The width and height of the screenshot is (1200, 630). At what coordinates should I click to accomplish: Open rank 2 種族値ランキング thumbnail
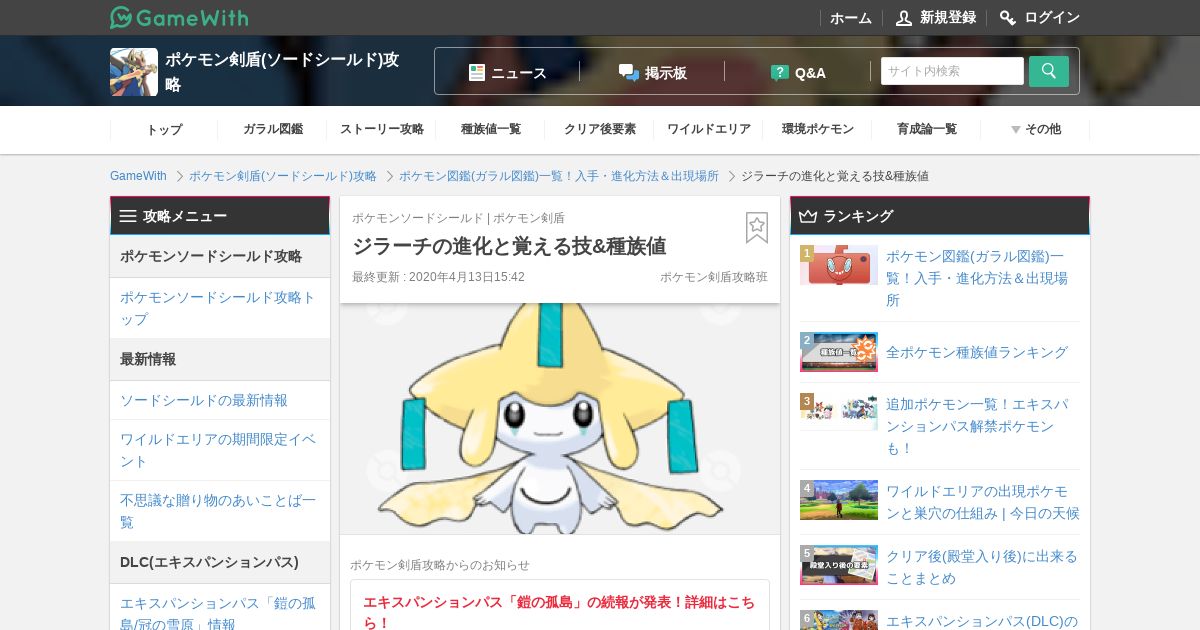coord(839,352)
